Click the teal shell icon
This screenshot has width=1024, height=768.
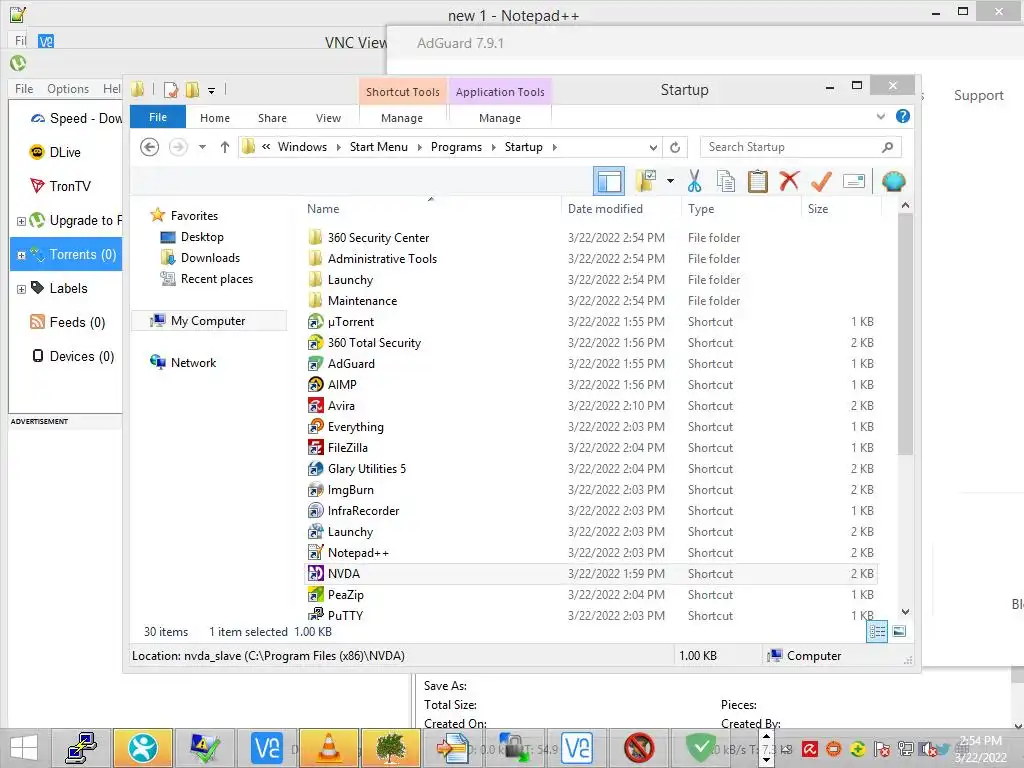[x=893, y=181]
